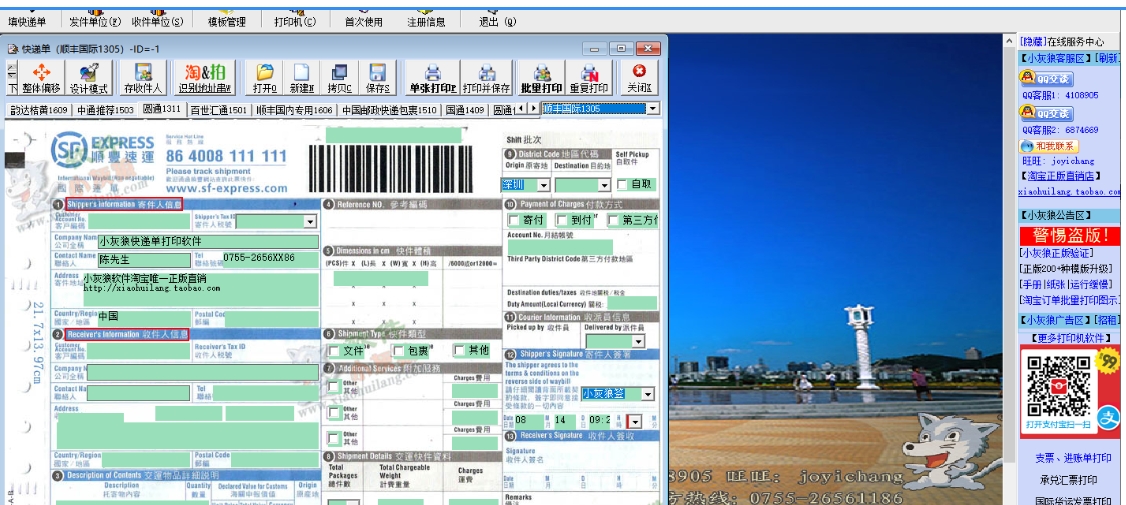Open the 首次使用 menu
The height and width of the screenshot is (505, 1126).
click(364, 22)
